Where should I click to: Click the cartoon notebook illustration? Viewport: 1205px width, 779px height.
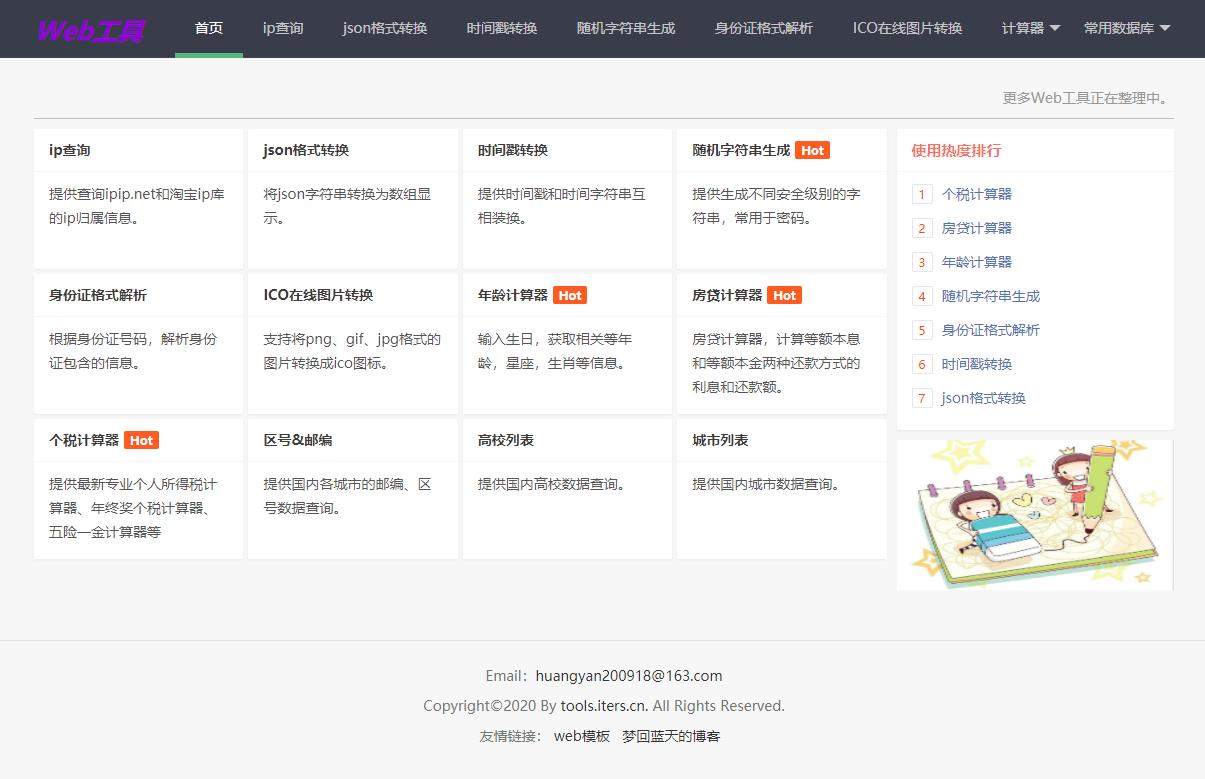(x=1034, y=515)
